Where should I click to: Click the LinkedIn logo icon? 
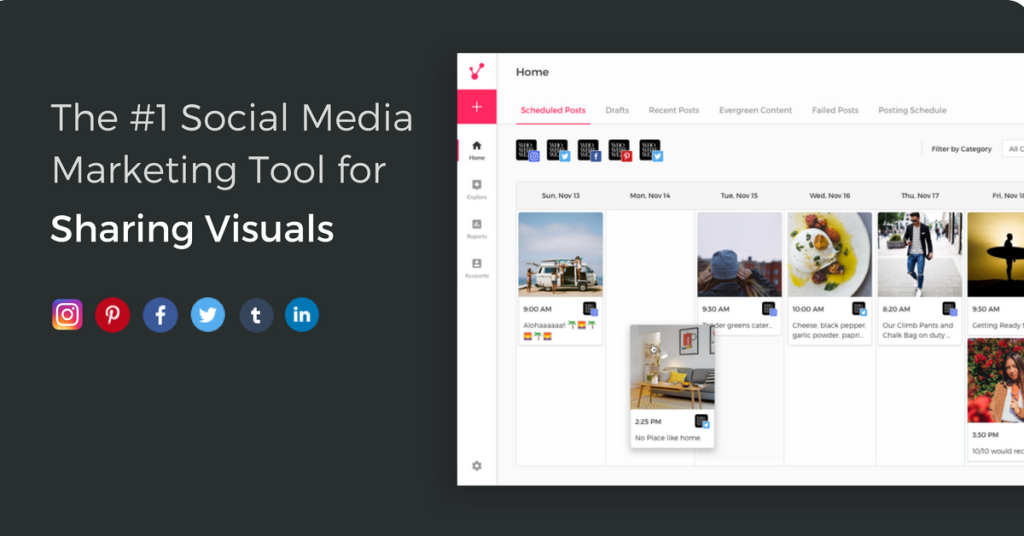[302, 315]
